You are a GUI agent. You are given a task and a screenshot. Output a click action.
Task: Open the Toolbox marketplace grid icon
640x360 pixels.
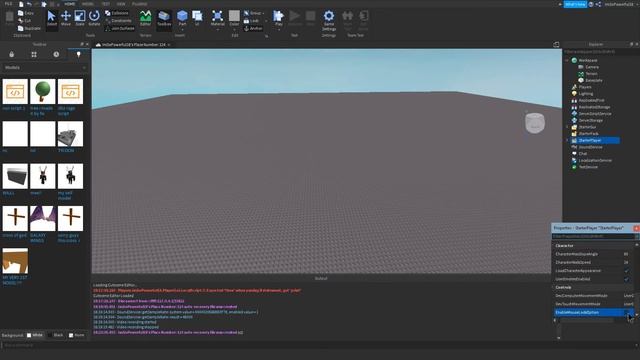tap(34, 54)
